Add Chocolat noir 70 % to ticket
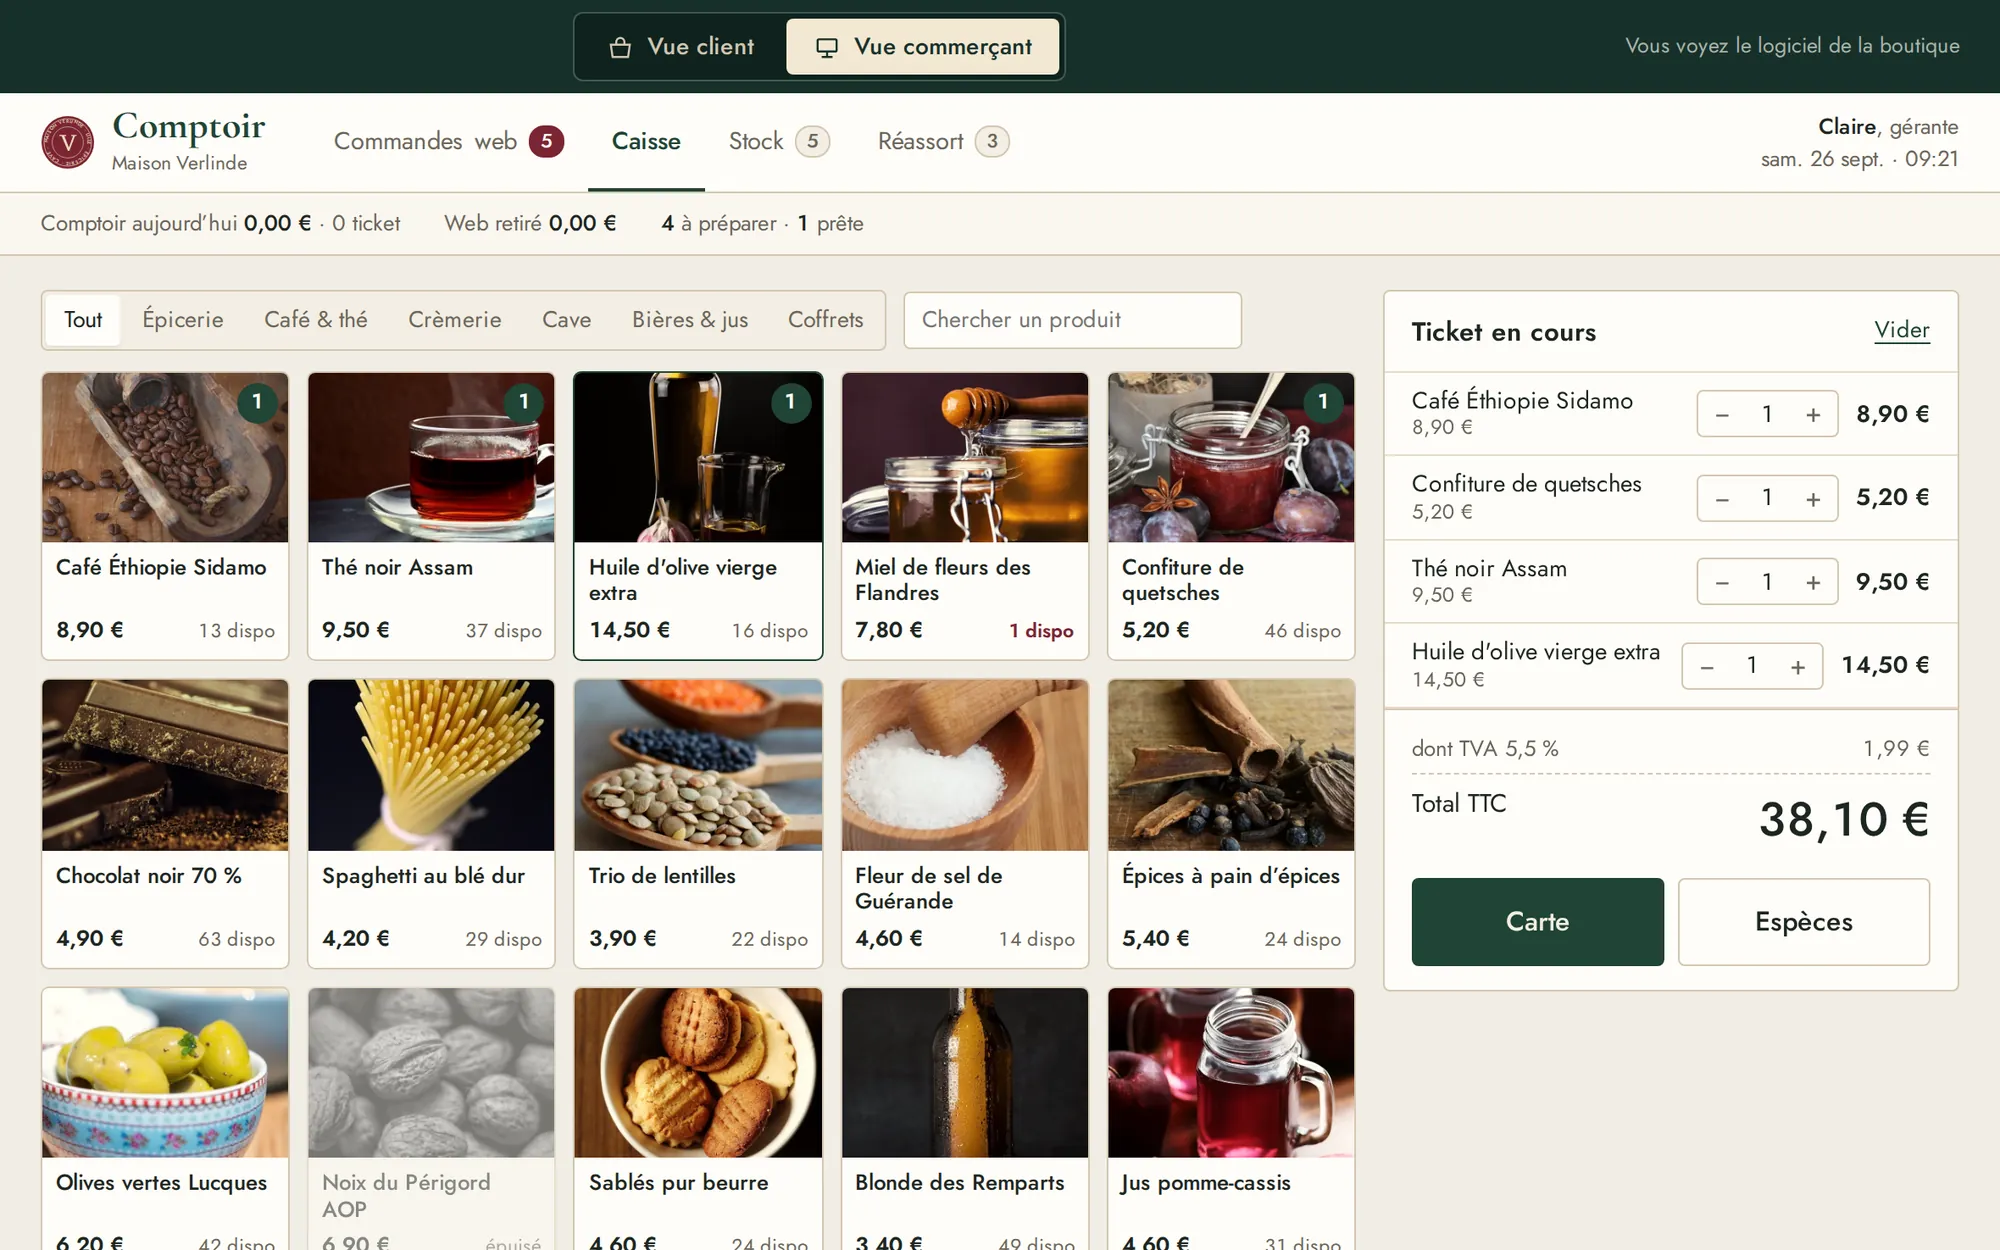Viewport: 2000px width, 1250px height. [165, 824]
